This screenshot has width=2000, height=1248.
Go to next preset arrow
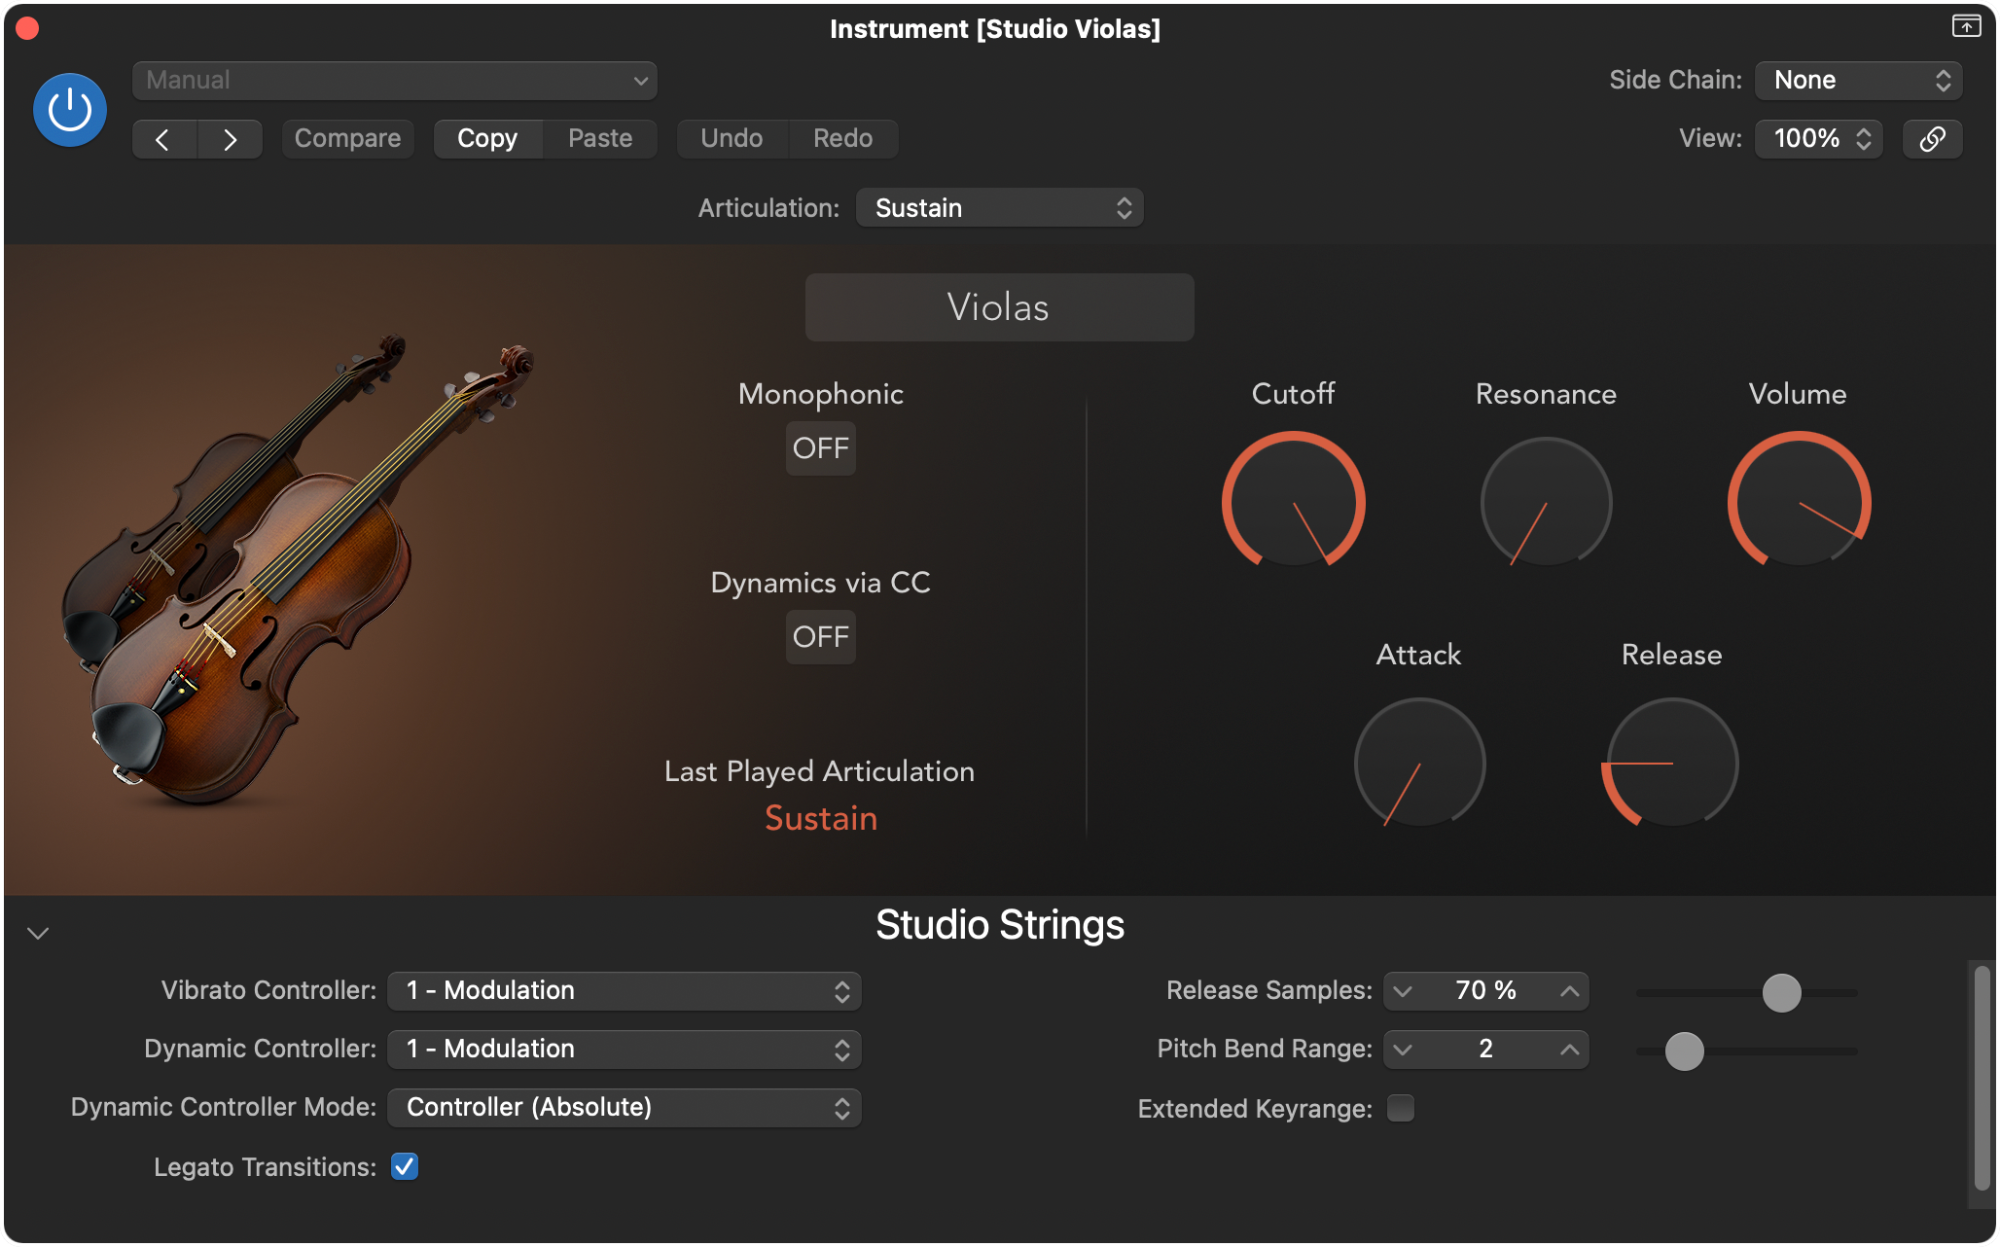[230, 139]
